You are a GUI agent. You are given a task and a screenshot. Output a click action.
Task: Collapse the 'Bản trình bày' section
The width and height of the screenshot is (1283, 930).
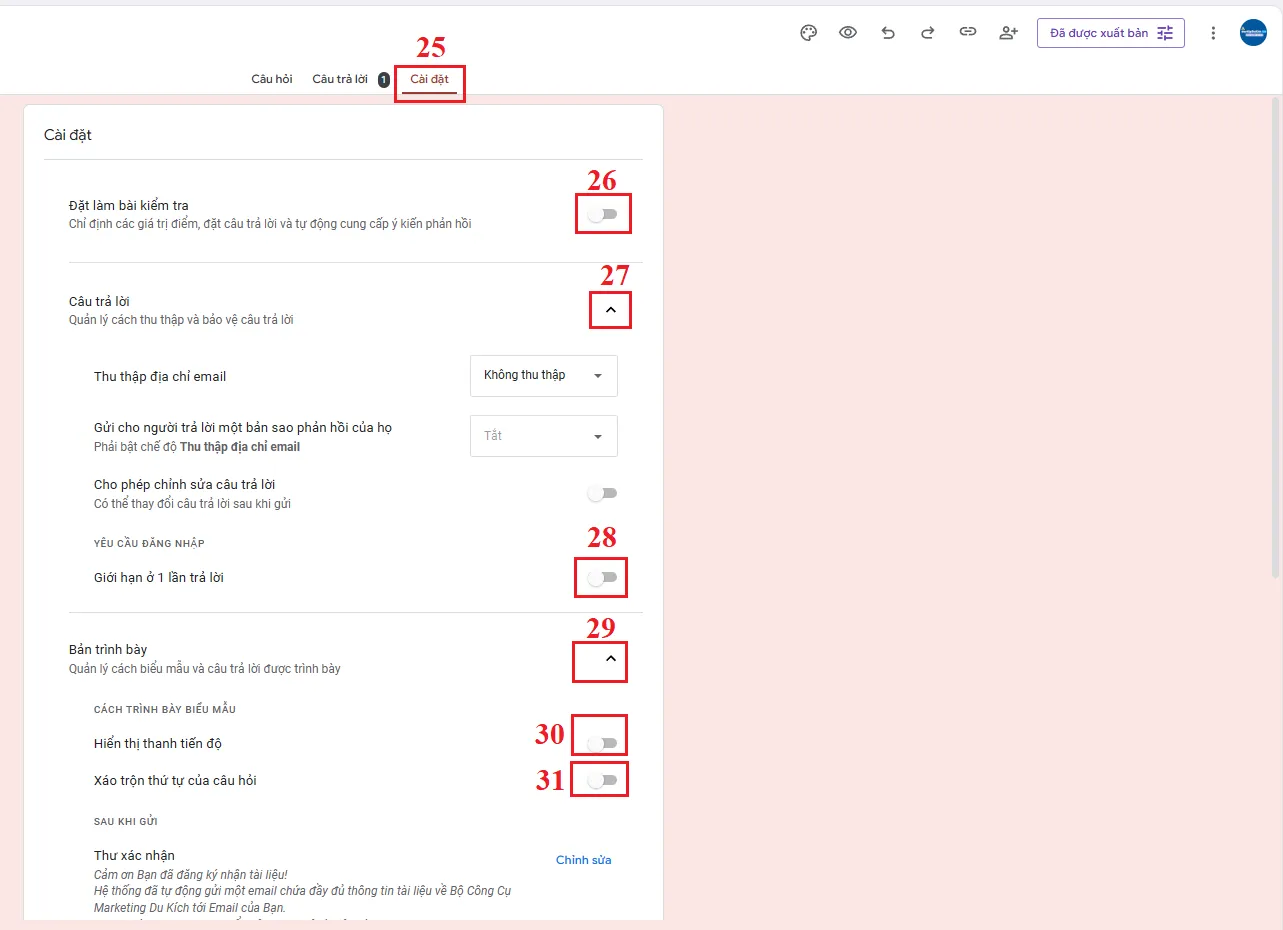pyautogui.click(x=611, y=659)
